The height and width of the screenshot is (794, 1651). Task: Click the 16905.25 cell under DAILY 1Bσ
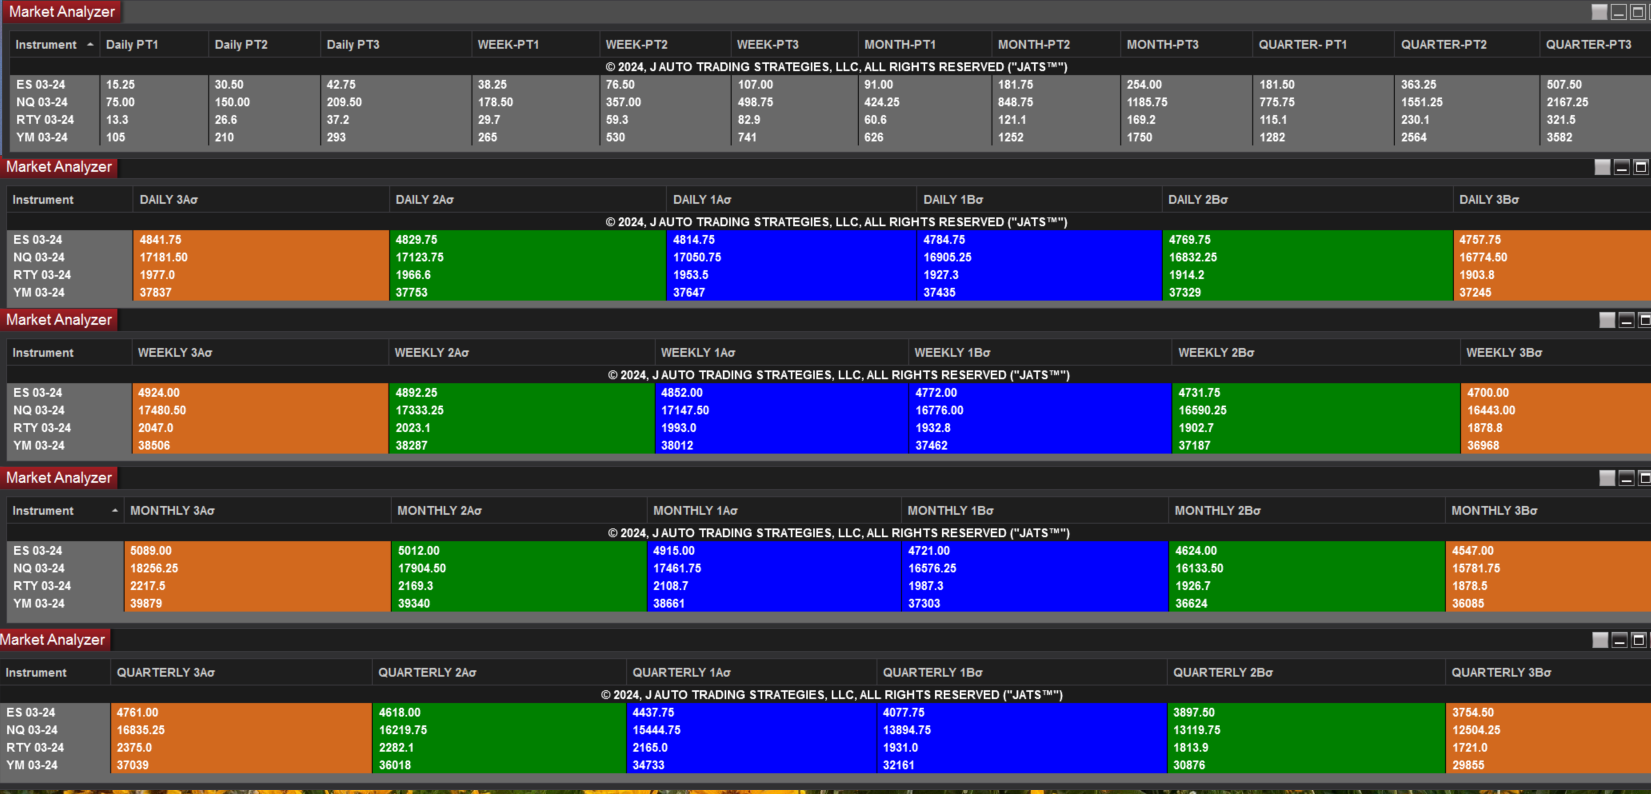pos(1039,258)
